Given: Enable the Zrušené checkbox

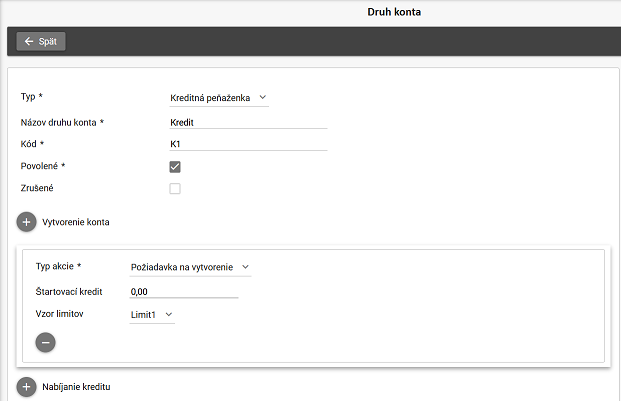Looking at the screenshot, I should point(175,188).
